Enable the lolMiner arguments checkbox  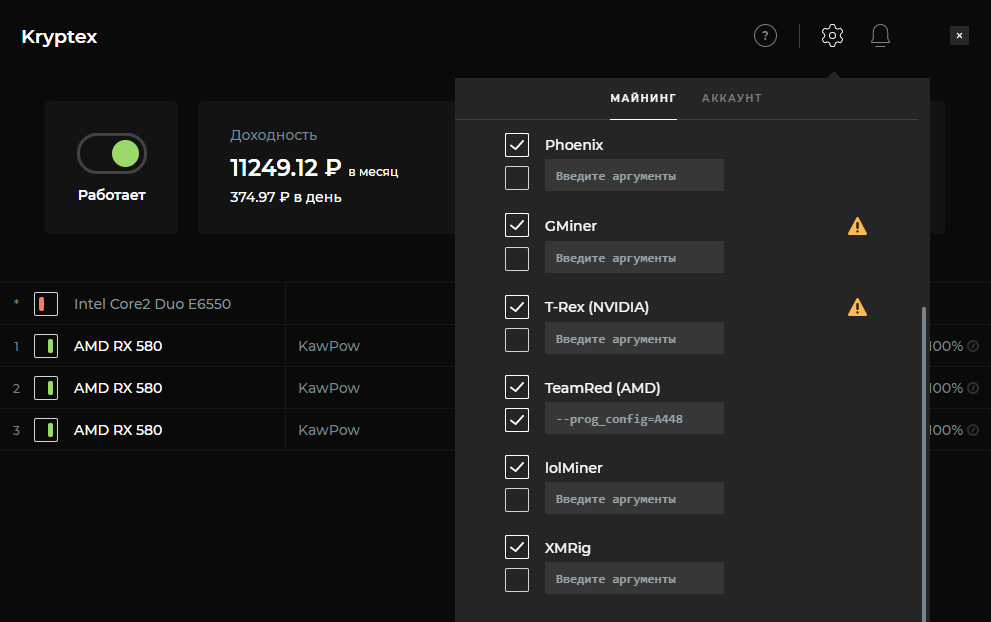tap(517, 499)
